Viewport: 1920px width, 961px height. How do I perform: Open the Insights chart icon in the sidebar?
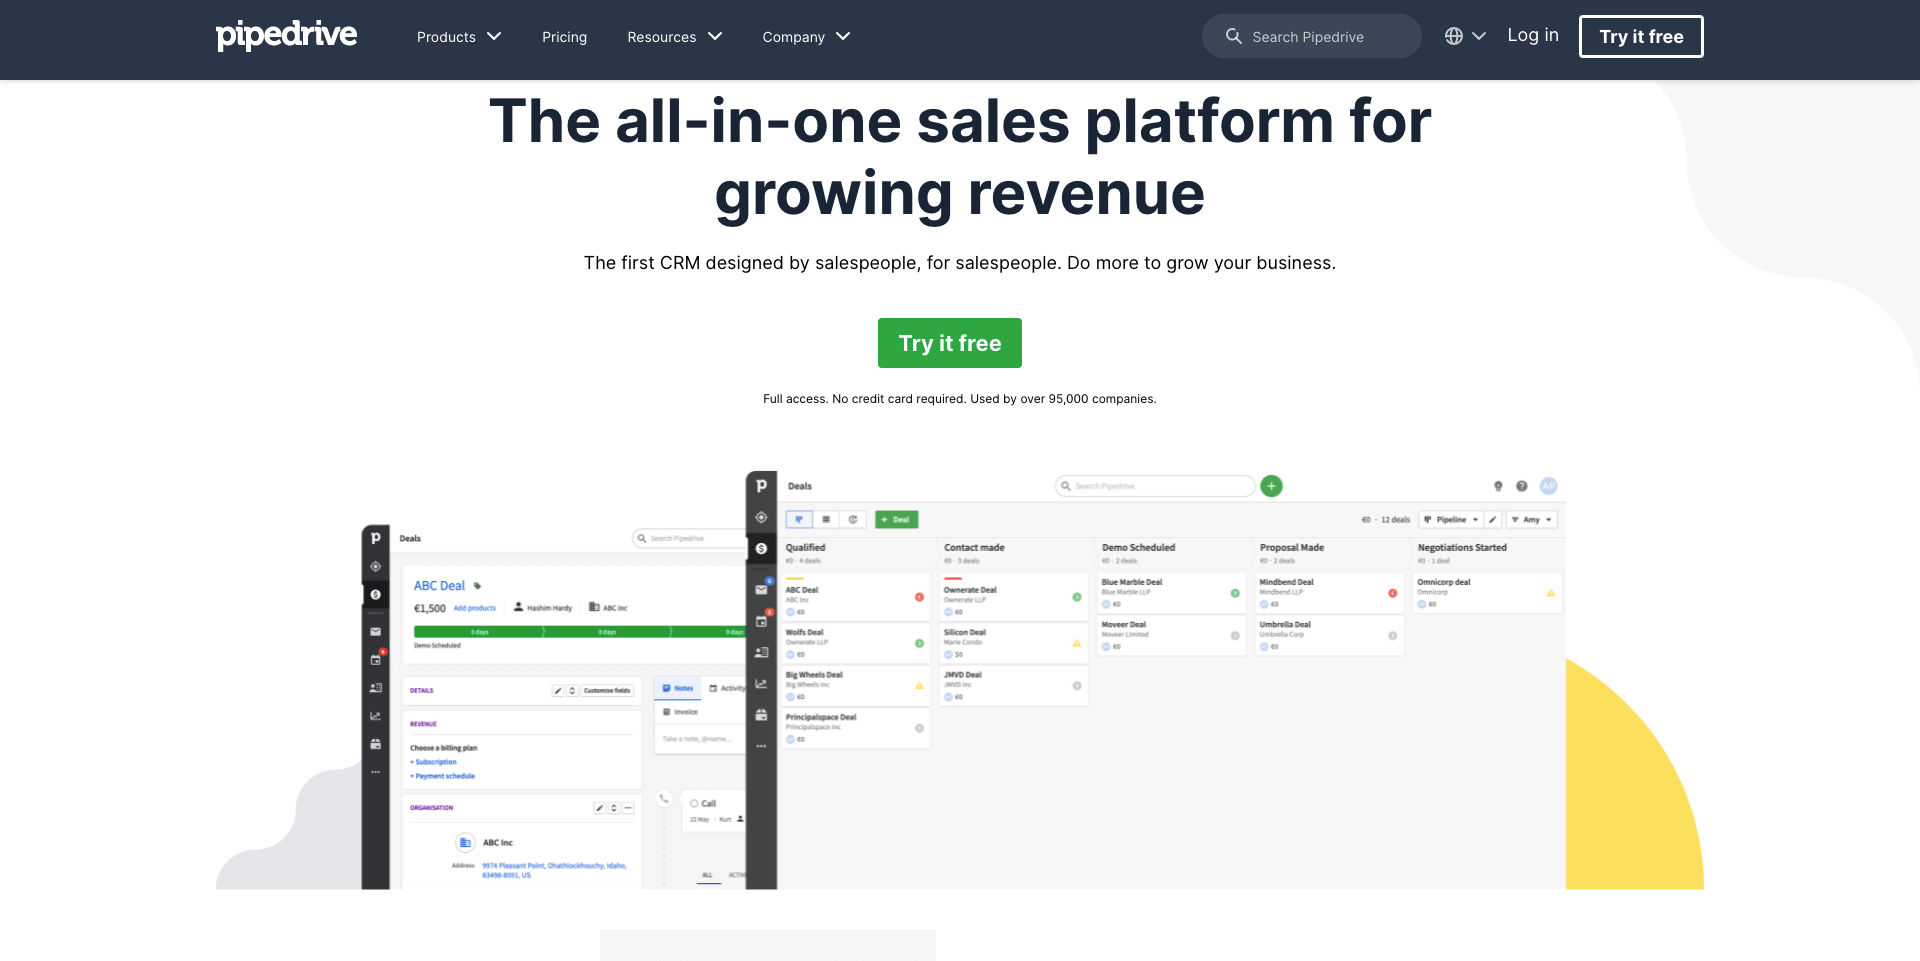pyautogui.click(x=762, y=683)
